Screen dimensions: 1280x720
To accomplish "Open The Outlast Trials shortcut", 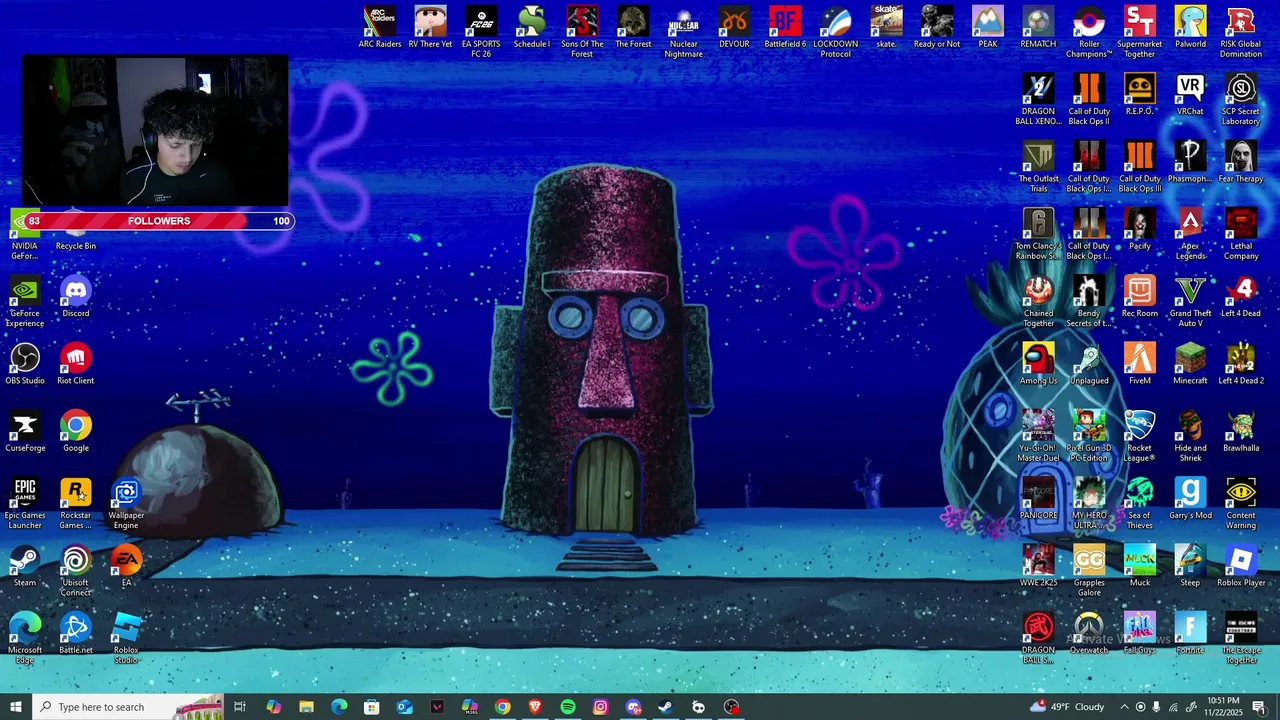I will tap(1038, 166).
